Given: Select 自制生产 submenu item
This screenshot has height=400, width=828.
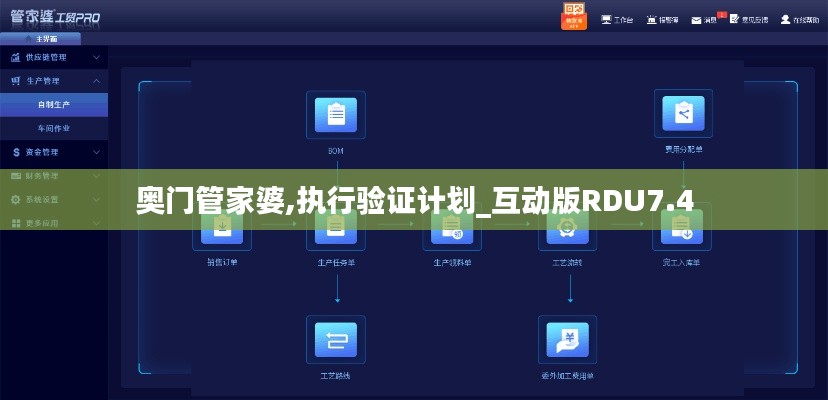Looking at the screenshot, I should 54,105.
